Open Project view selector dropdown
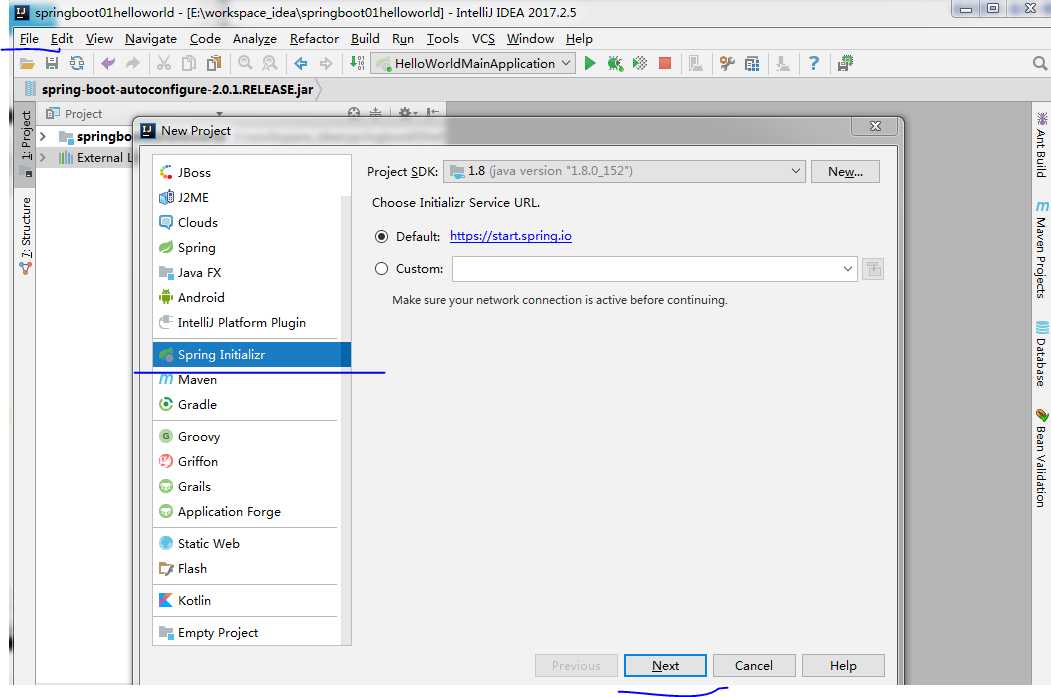 click(x=219, y=114)
